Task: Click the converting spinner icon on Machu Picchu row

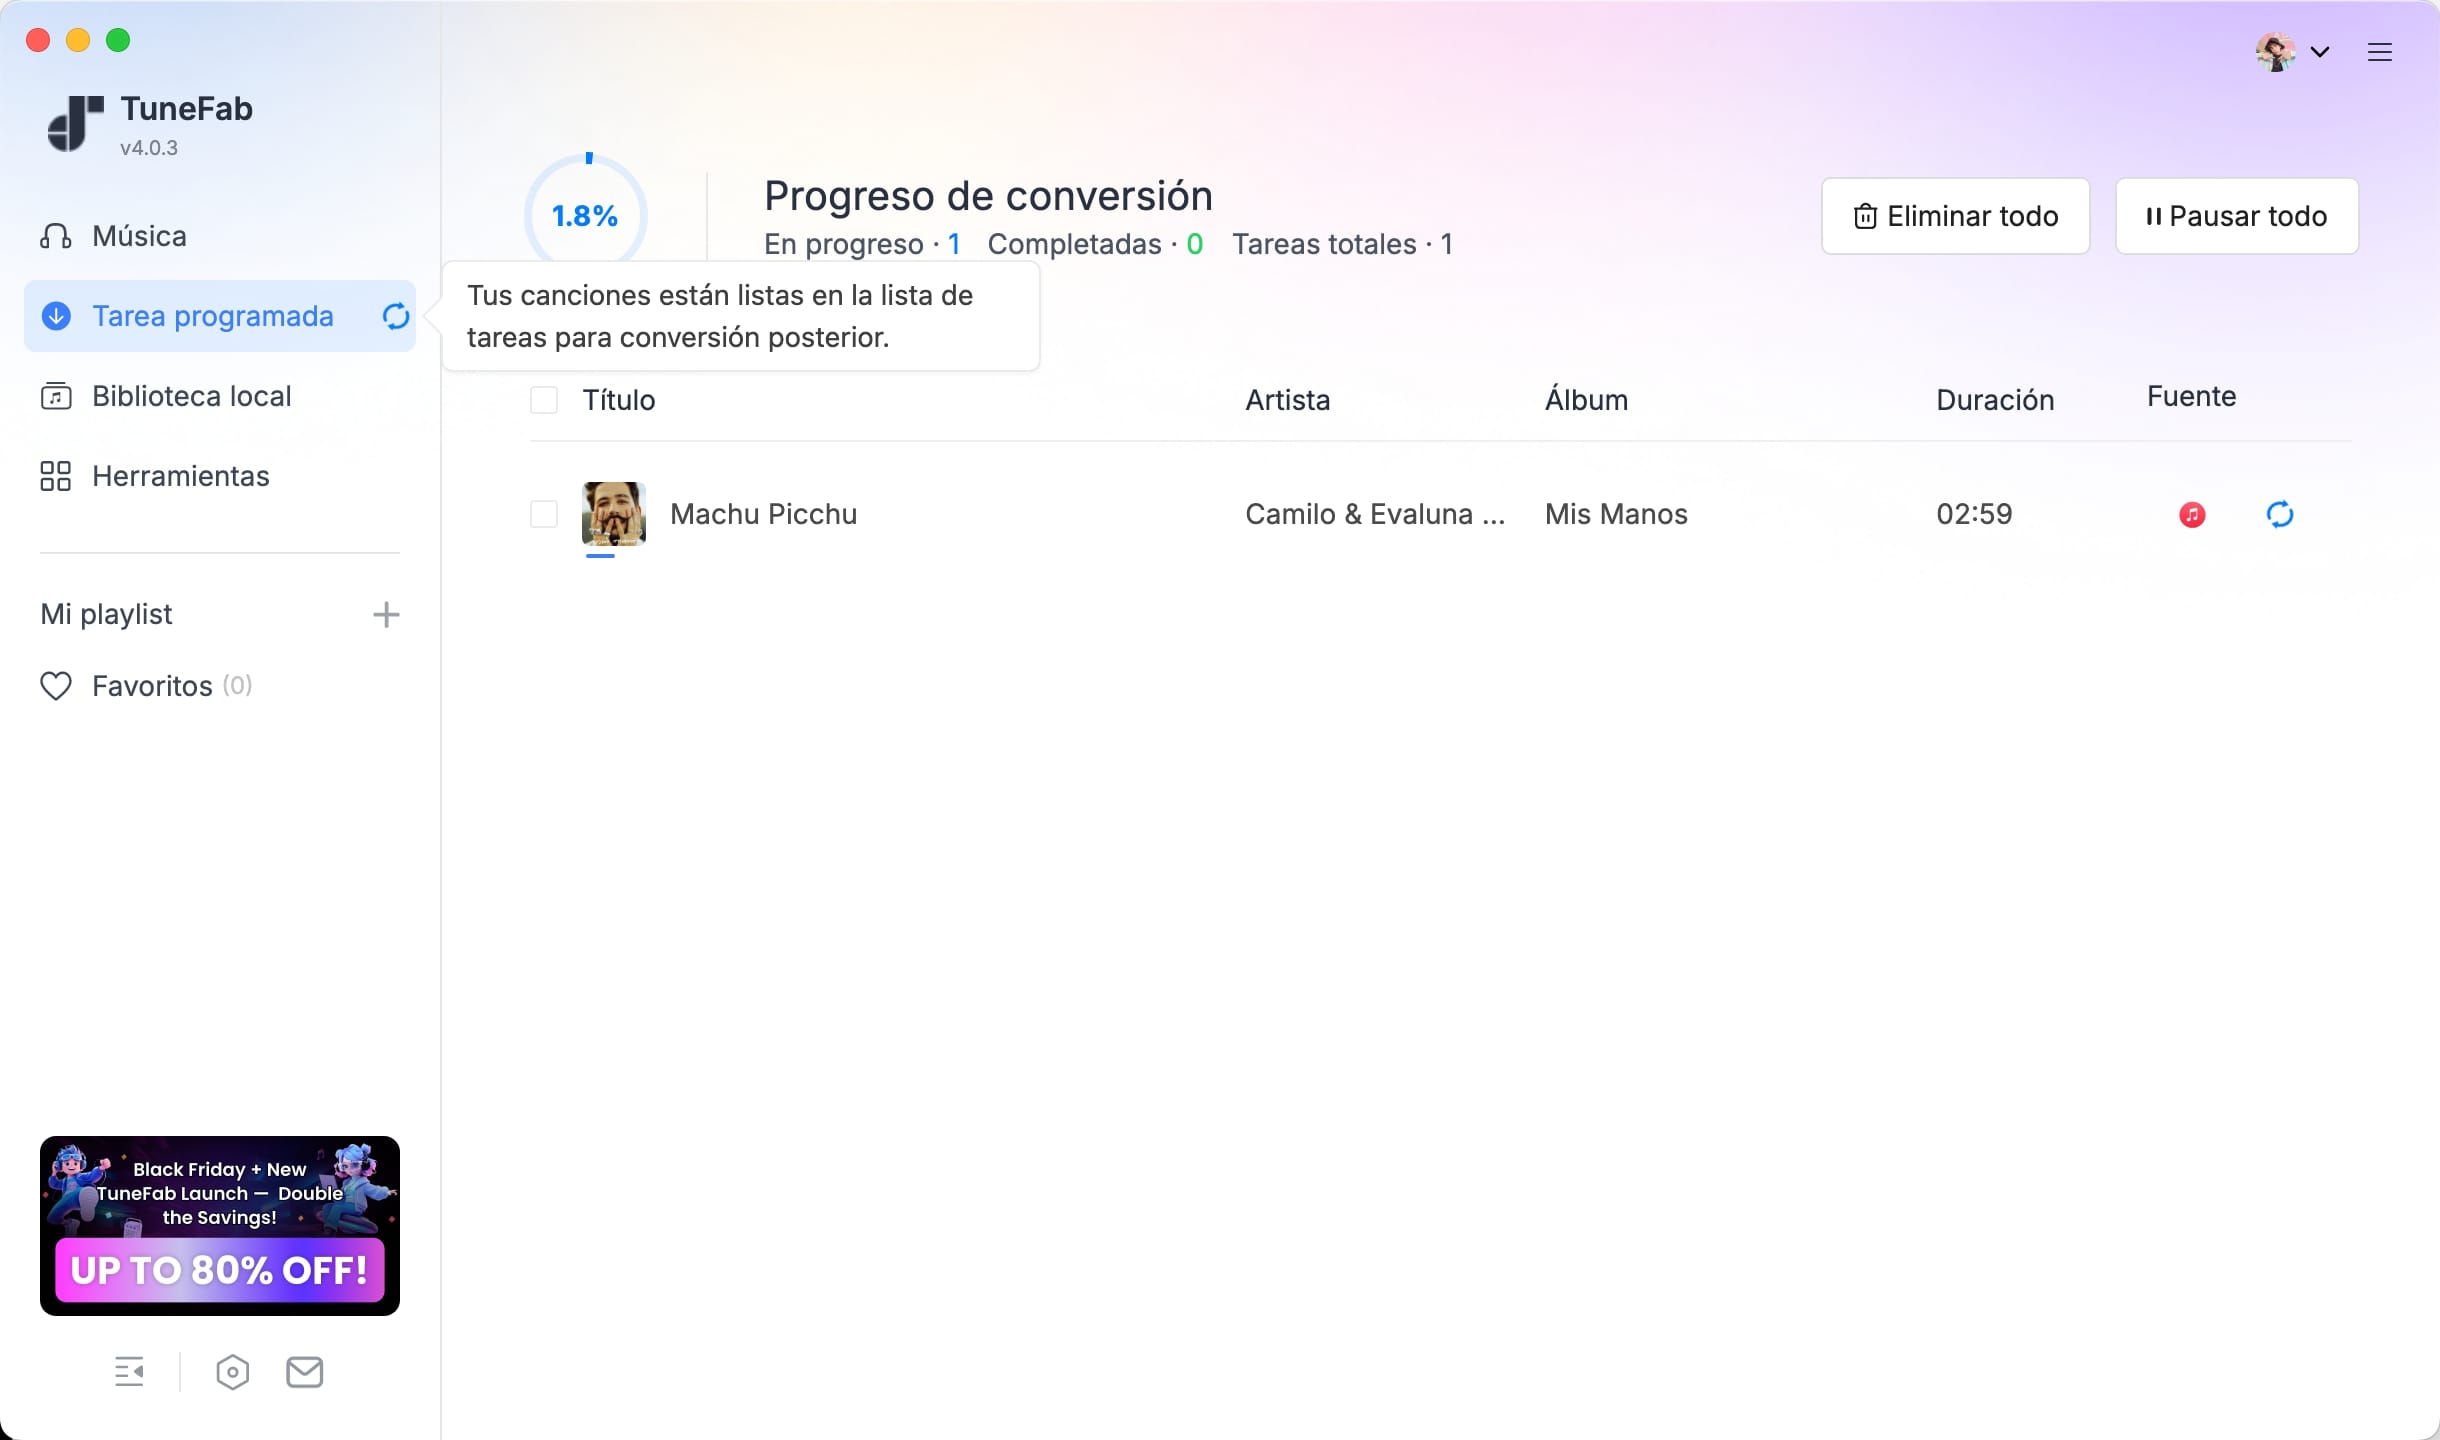Action: click(2279, 515)
